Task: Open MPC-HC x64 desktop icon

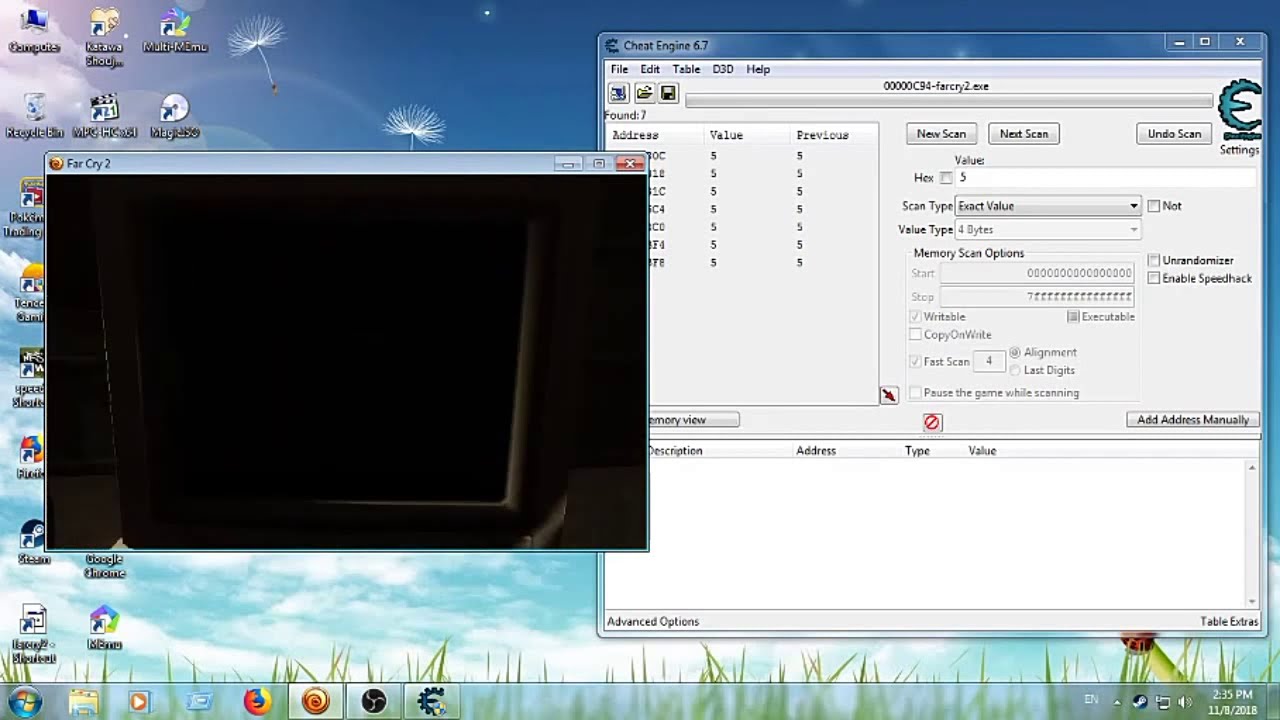Action: click(104, 116)
